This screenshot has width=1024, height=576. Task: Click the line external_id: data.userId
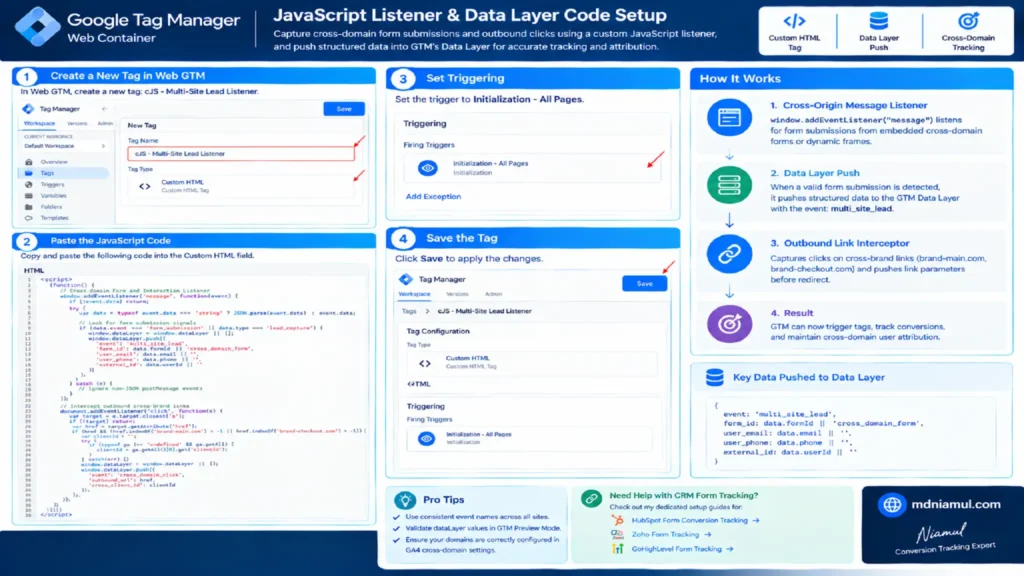[790, 452]
